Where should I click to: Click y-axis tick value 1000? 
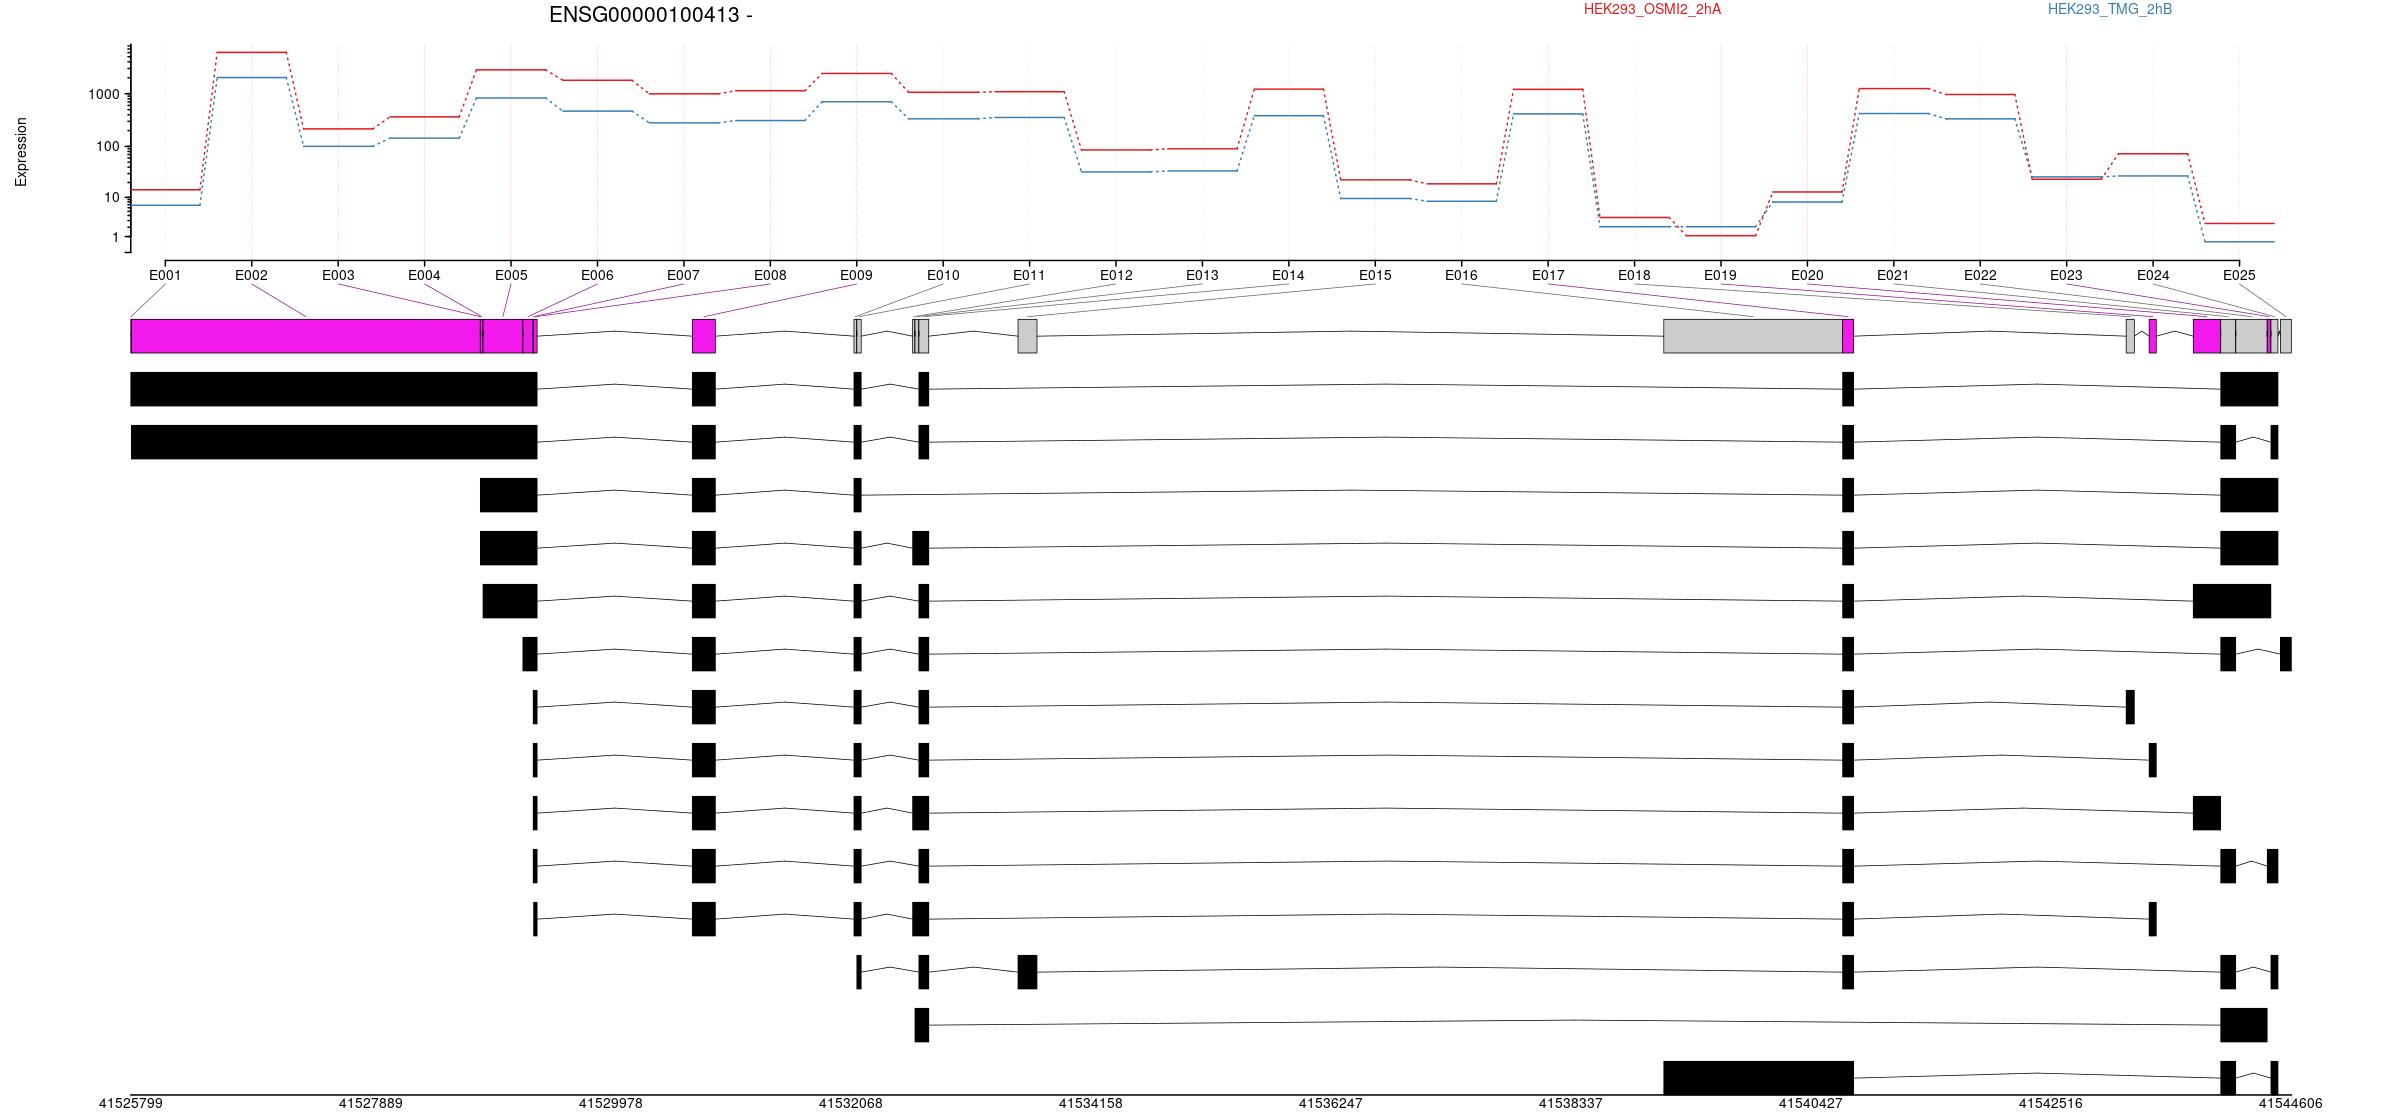coord(103,94)
